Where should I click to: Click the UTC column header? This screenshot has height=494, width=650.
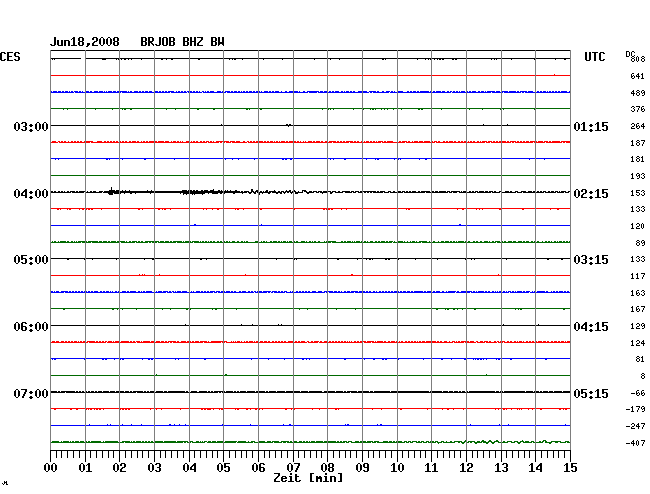[x=594, y=57]
